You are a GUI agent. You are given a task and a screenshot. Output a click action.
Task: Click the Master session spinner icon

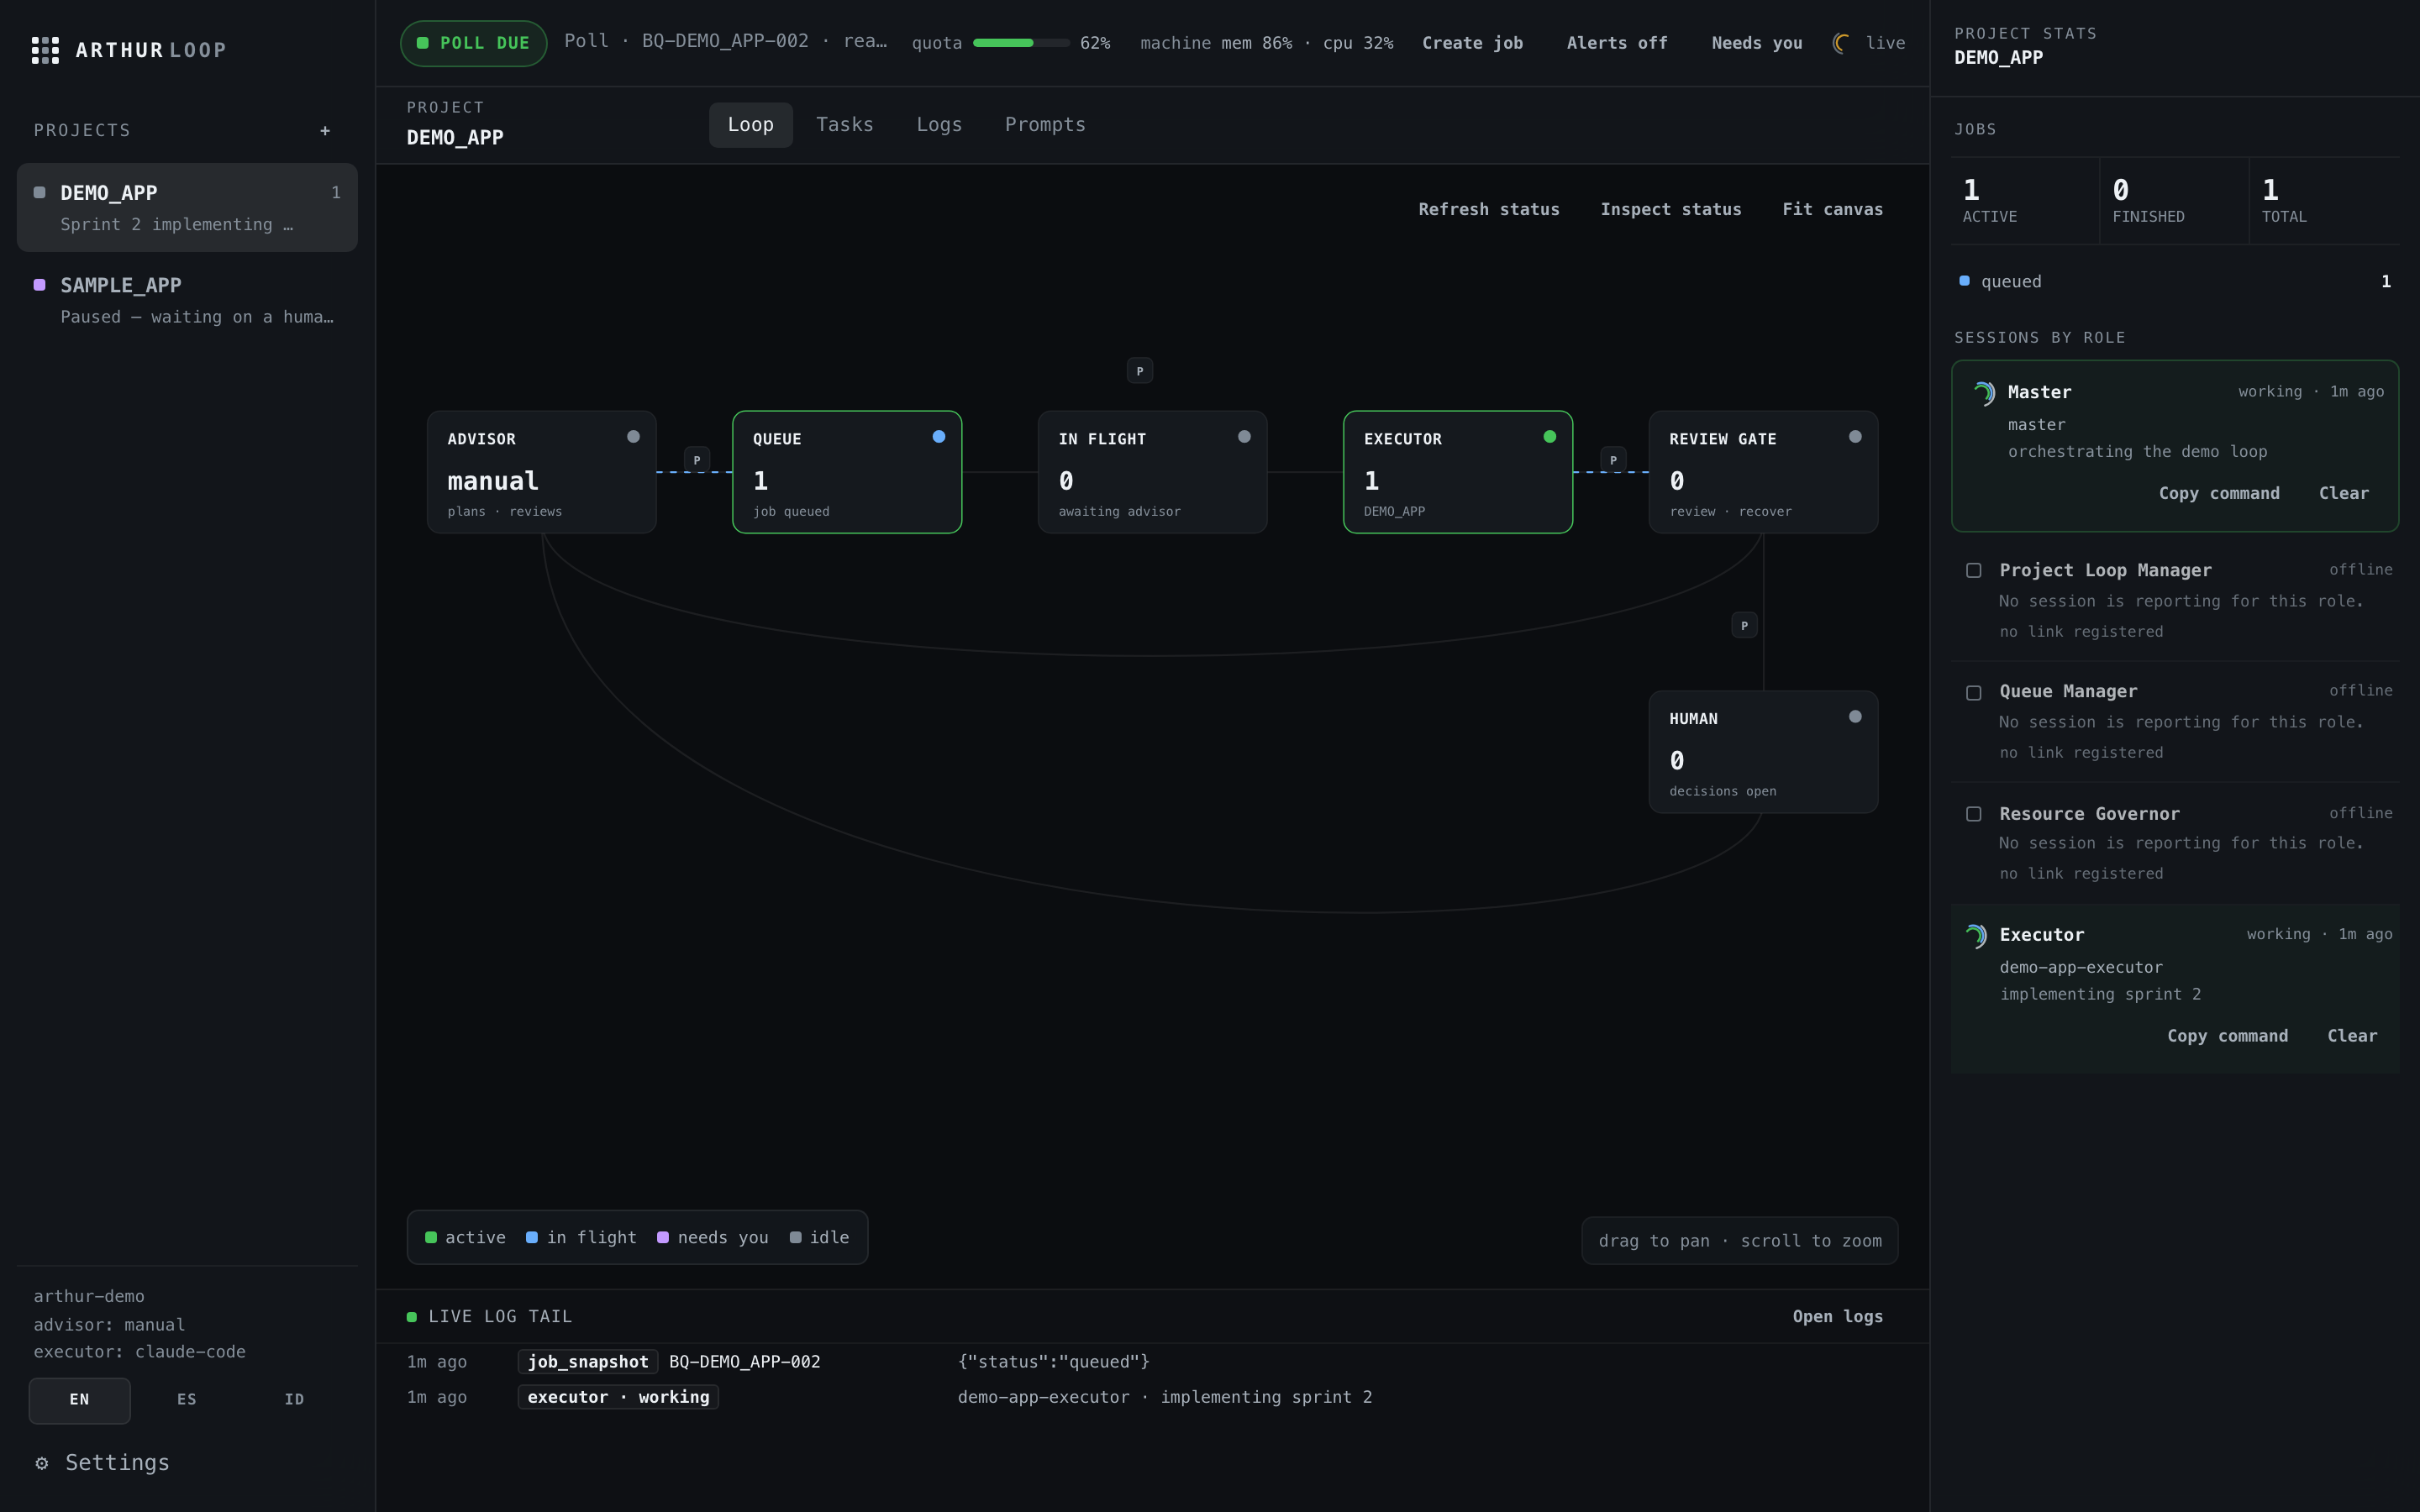[x=1983, y=393]
